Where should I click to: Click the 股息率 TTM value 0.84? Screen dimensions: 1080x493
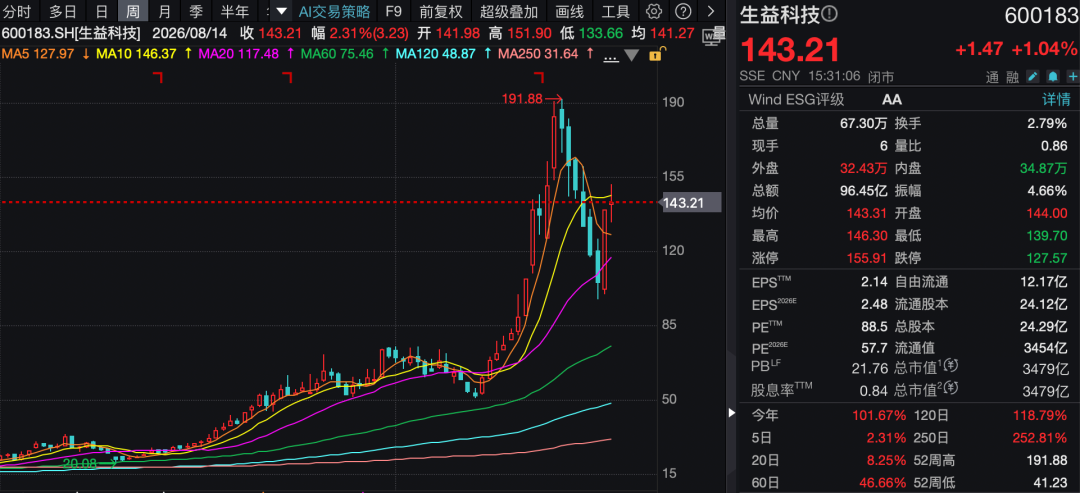[x=871, y=392]
